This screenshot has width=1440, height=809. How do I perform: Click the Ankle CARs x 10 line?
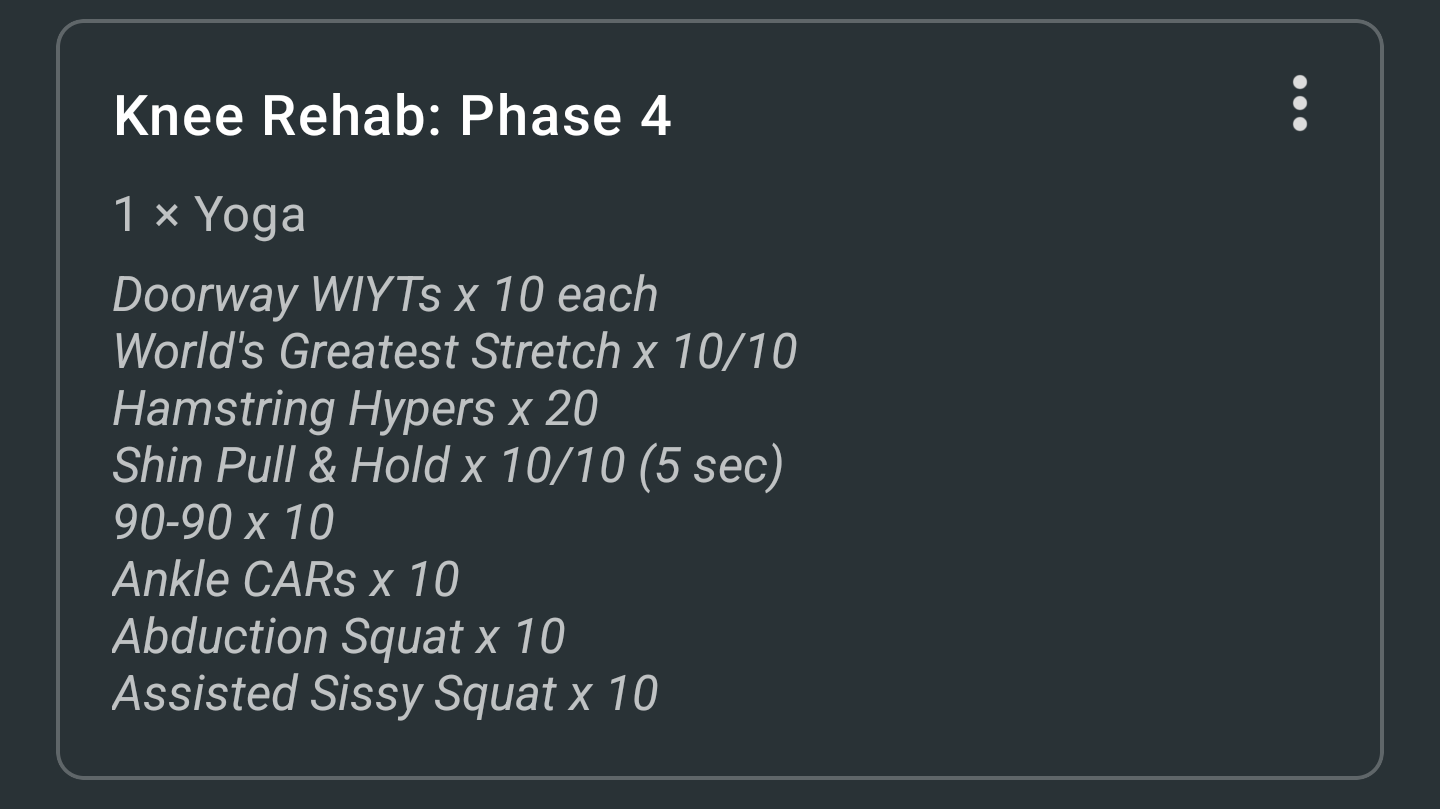[286, 580]
